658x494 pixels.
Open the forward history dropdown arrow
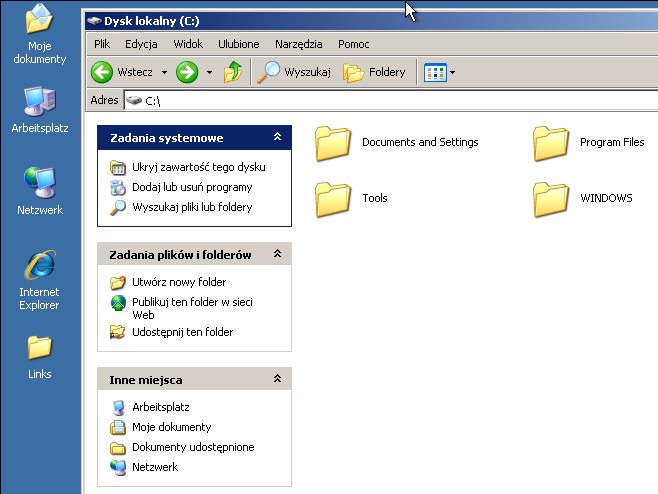coord(209,72)
